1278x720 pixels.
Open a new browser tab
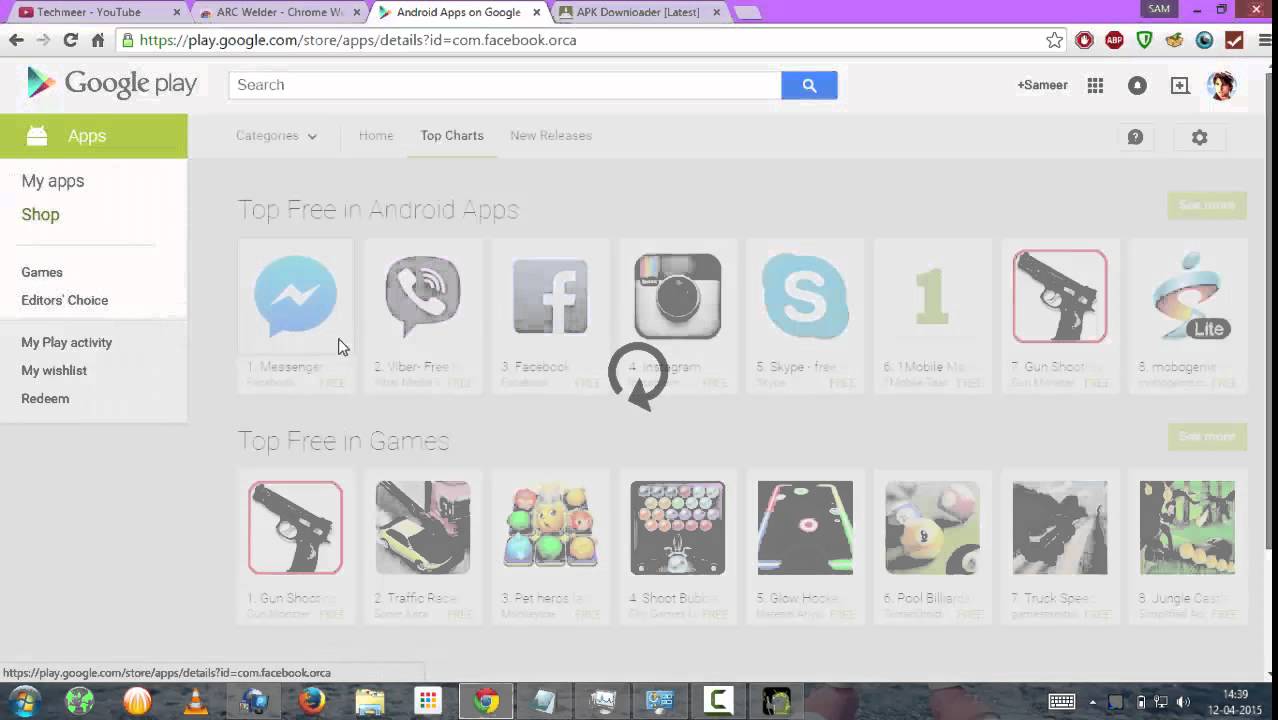tap(747, 12)
